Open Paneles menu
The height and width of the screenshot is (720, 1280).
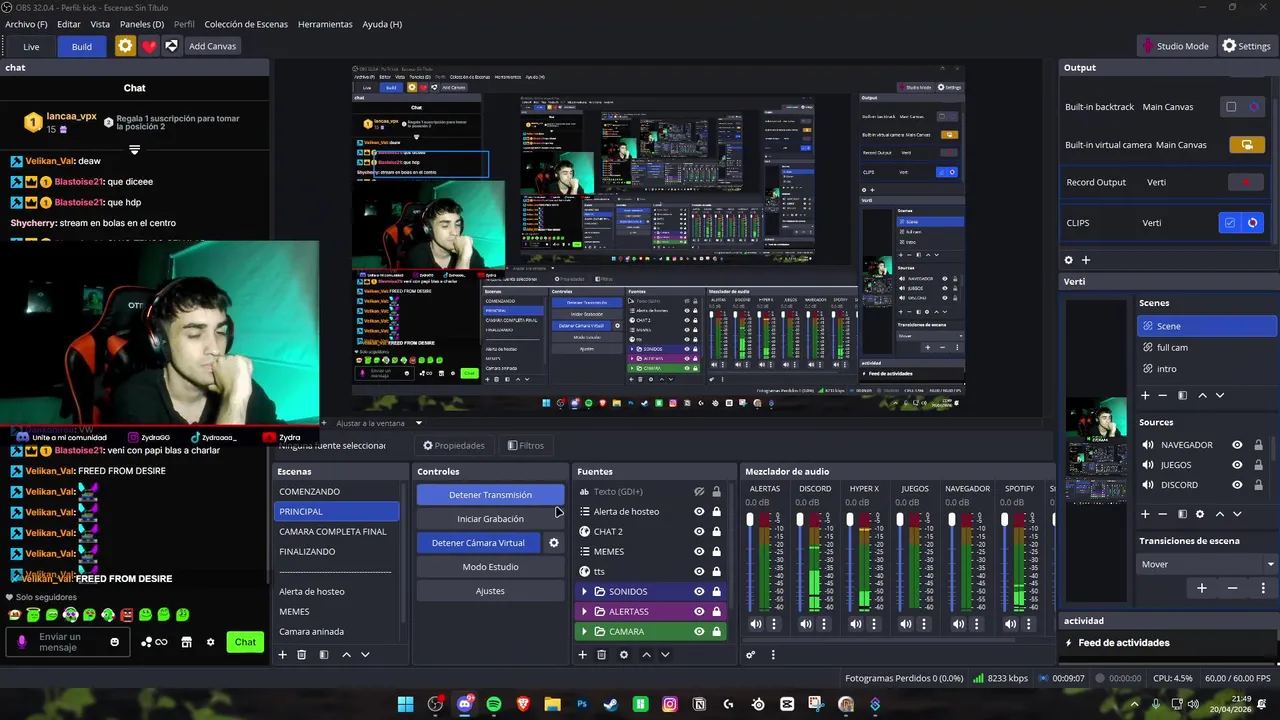(142, 24)
